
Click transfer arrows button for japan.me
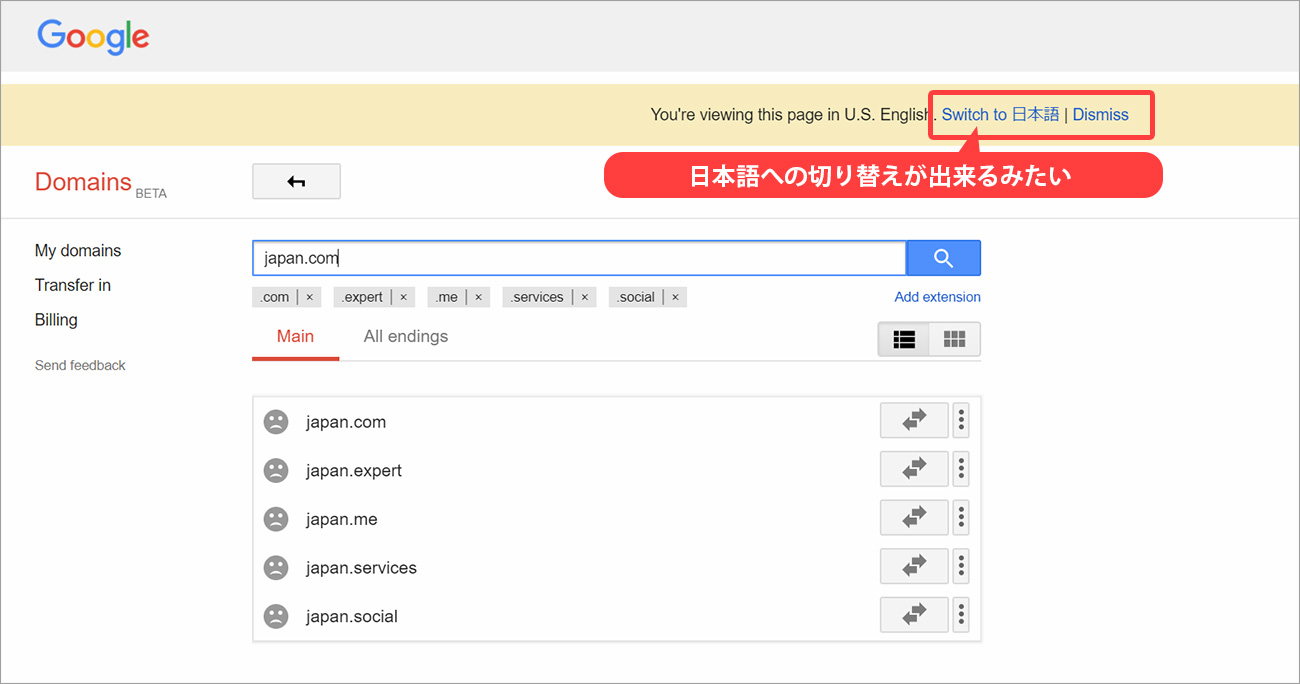click(x=914, y=518)
